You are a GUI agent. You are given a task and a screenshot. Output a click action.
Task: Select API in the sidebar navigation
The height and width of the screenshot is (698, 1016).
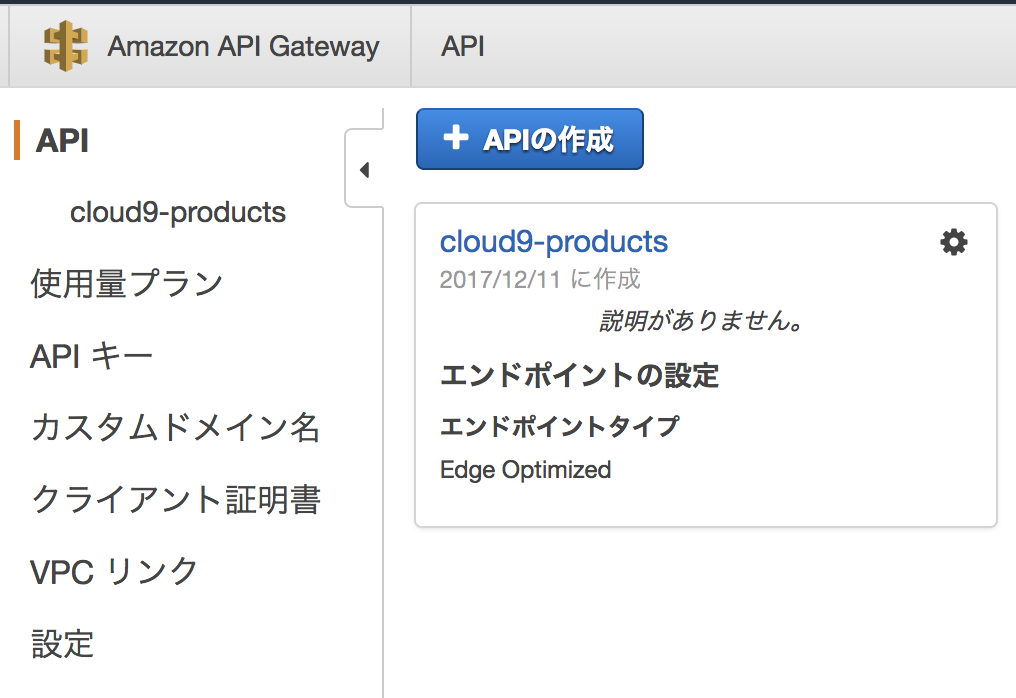coord(62,141)
